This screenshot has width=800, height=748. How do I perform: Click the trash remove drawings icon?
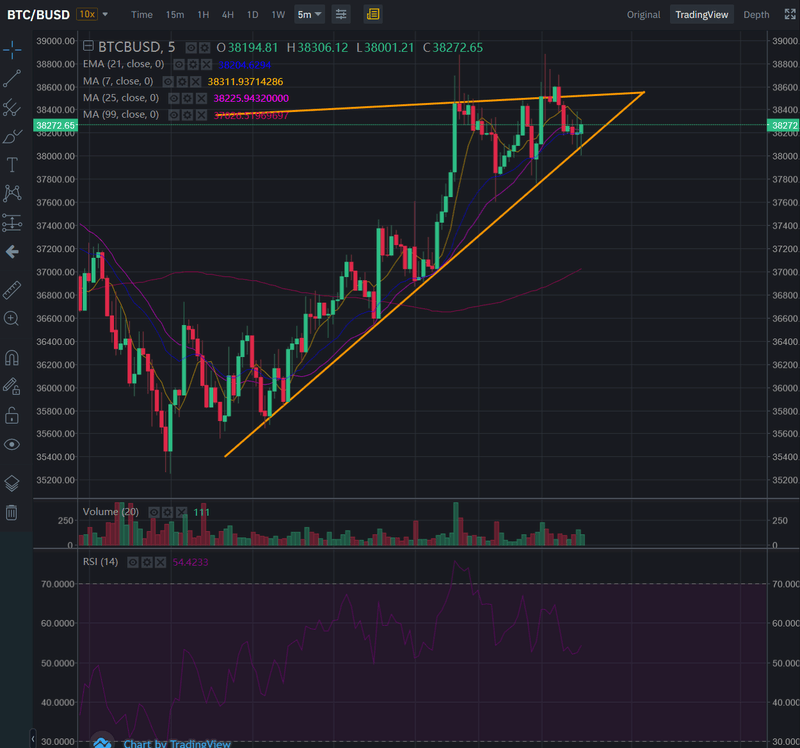point(12,512)
